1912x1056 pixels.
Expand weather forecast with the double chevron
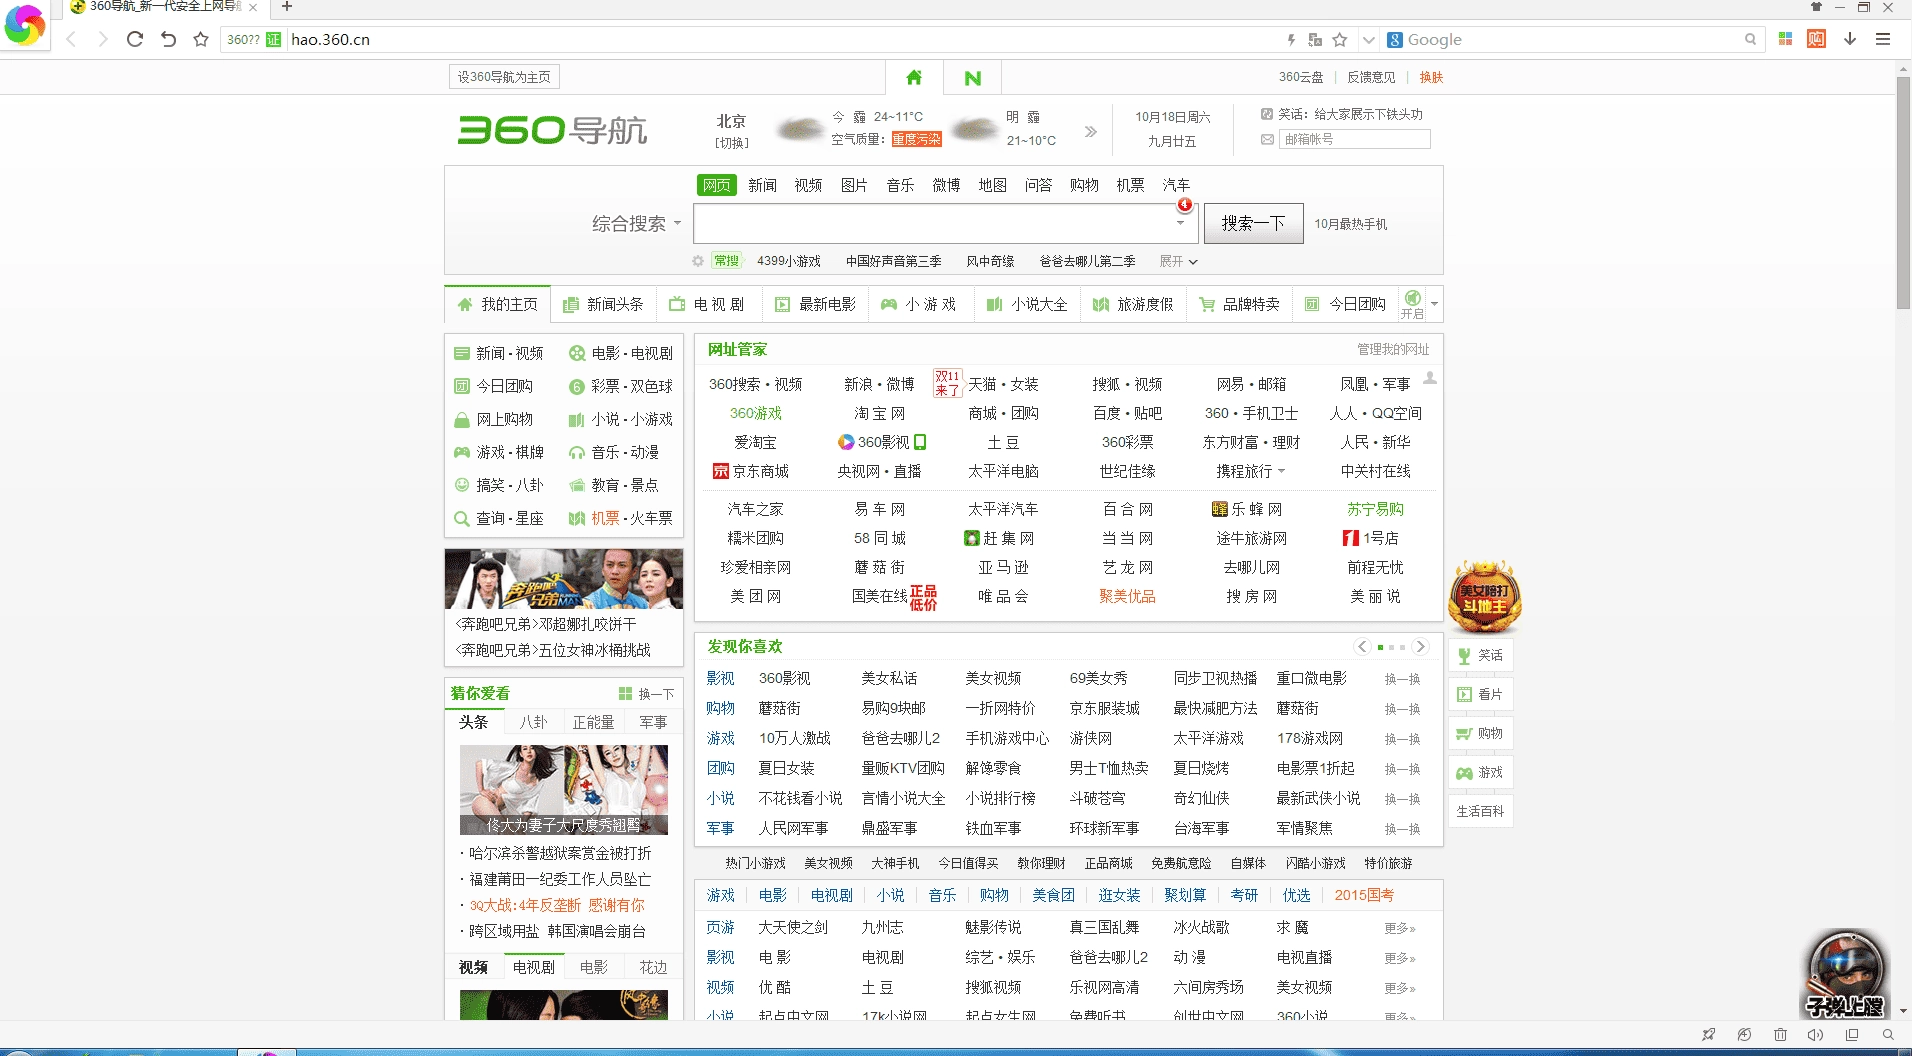pyautogui.click(x=1090, y=131)
